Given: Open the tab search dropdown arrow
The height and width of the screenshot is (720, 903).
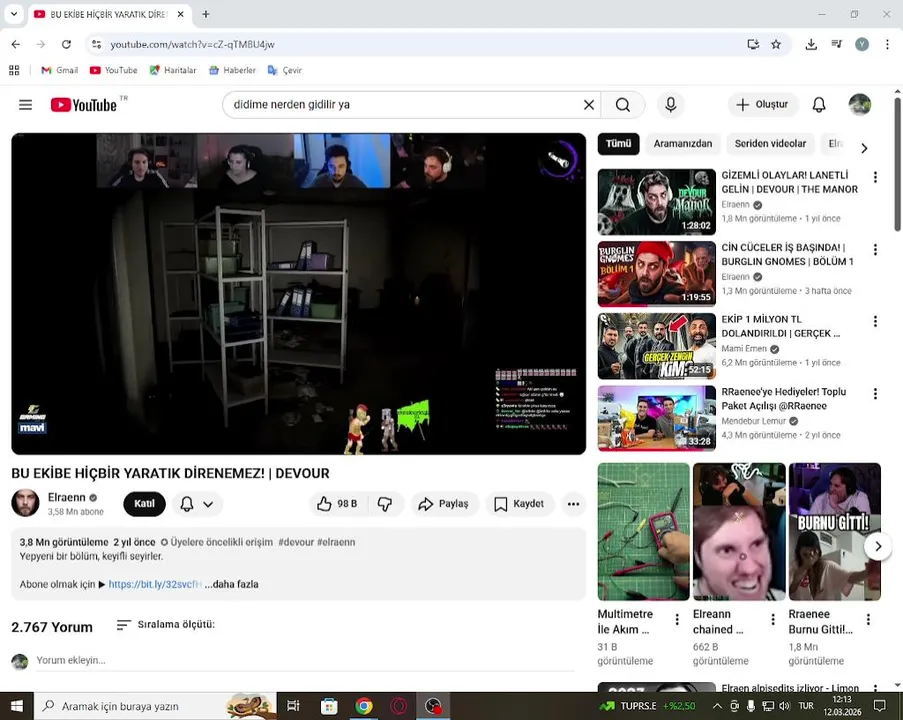Looking at the screenshot, I should pyautogui.click(x=14, y=14).
